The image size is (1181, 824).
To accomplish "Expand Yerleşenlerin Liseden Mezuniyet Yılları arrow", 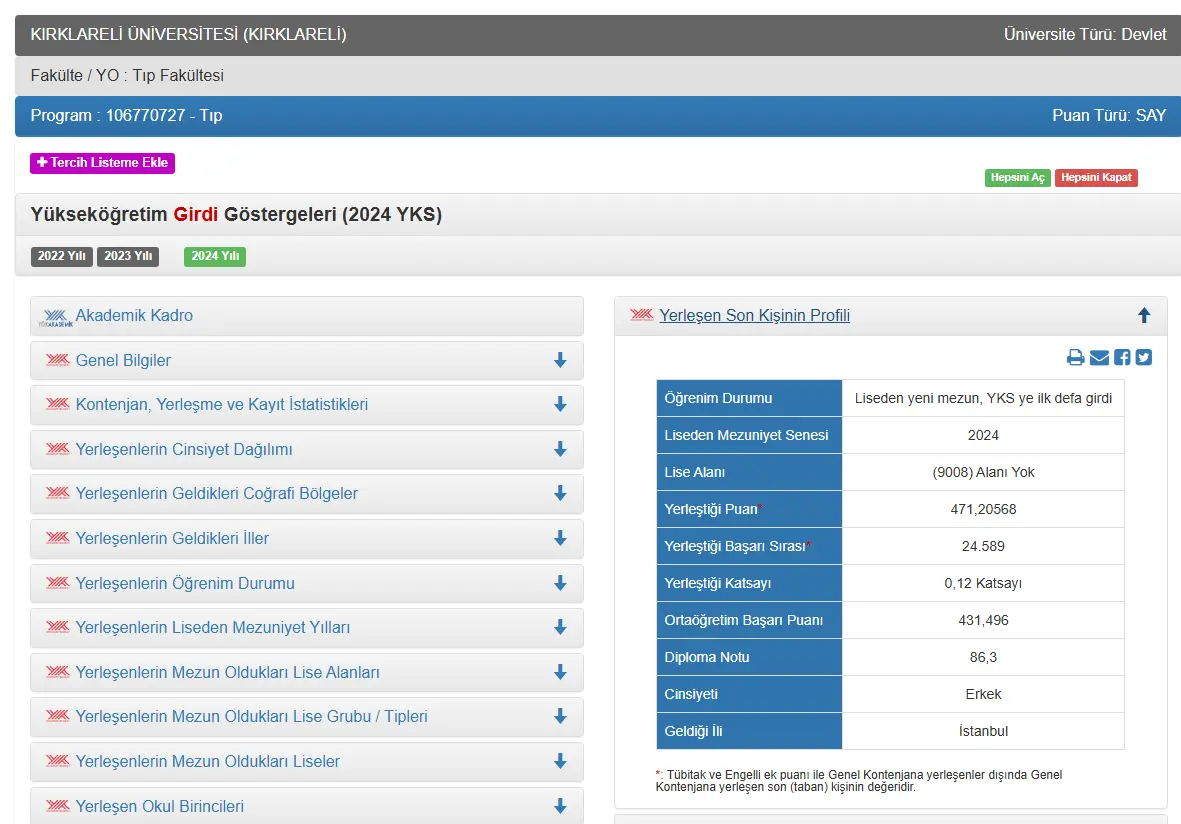I will tap(560, 627).
